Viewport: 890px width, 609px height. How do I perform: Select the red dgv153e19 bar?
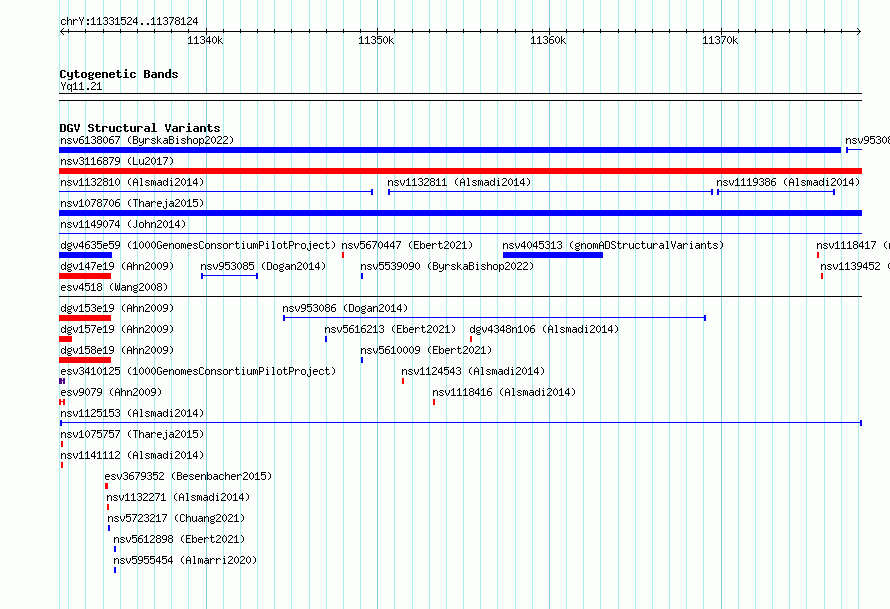pos(85,318)
